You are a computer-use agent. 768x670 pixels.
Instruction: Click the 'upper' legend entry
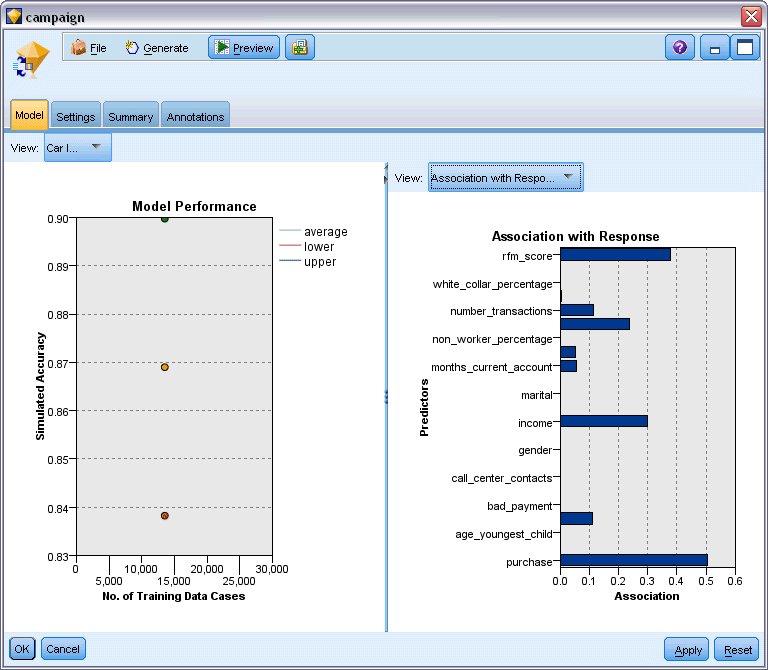tap(308, 262)
